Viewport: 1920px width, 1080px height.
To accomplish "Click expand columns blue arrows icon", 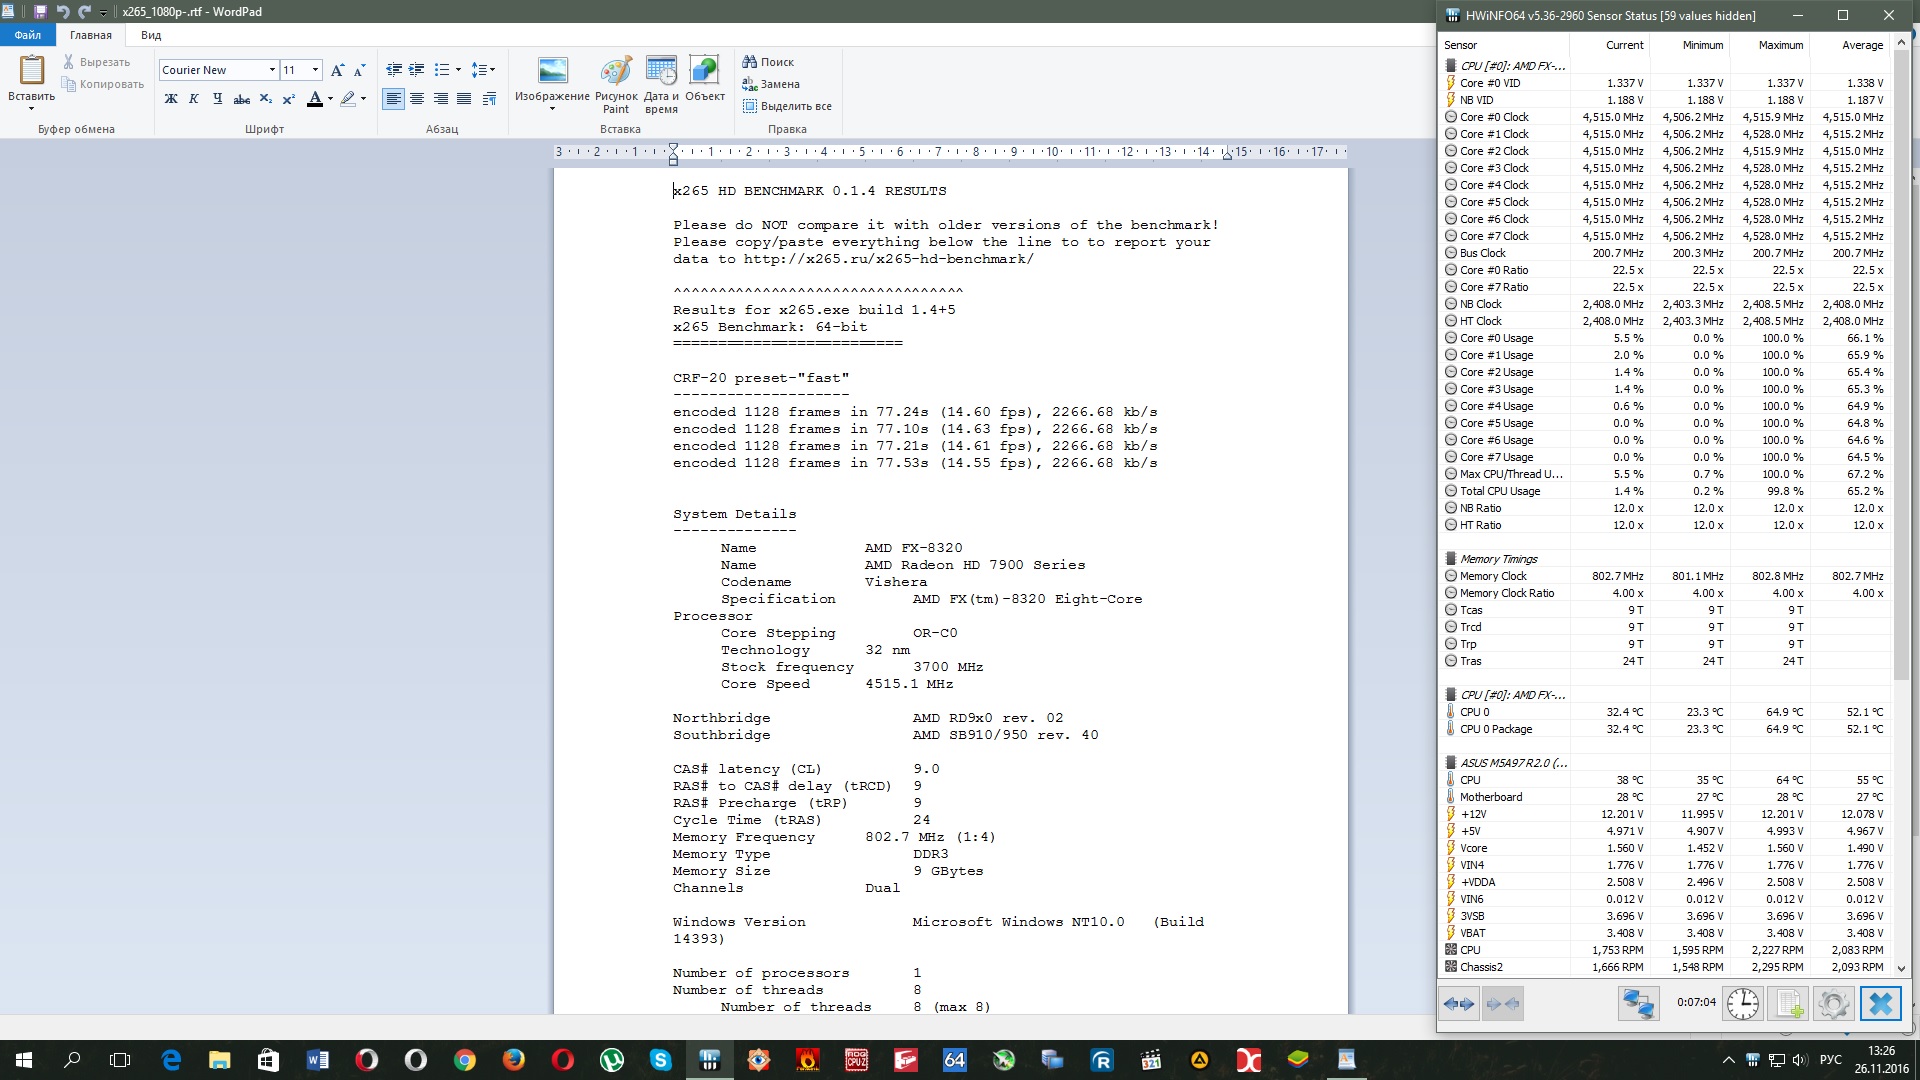I will 1459,1003.
